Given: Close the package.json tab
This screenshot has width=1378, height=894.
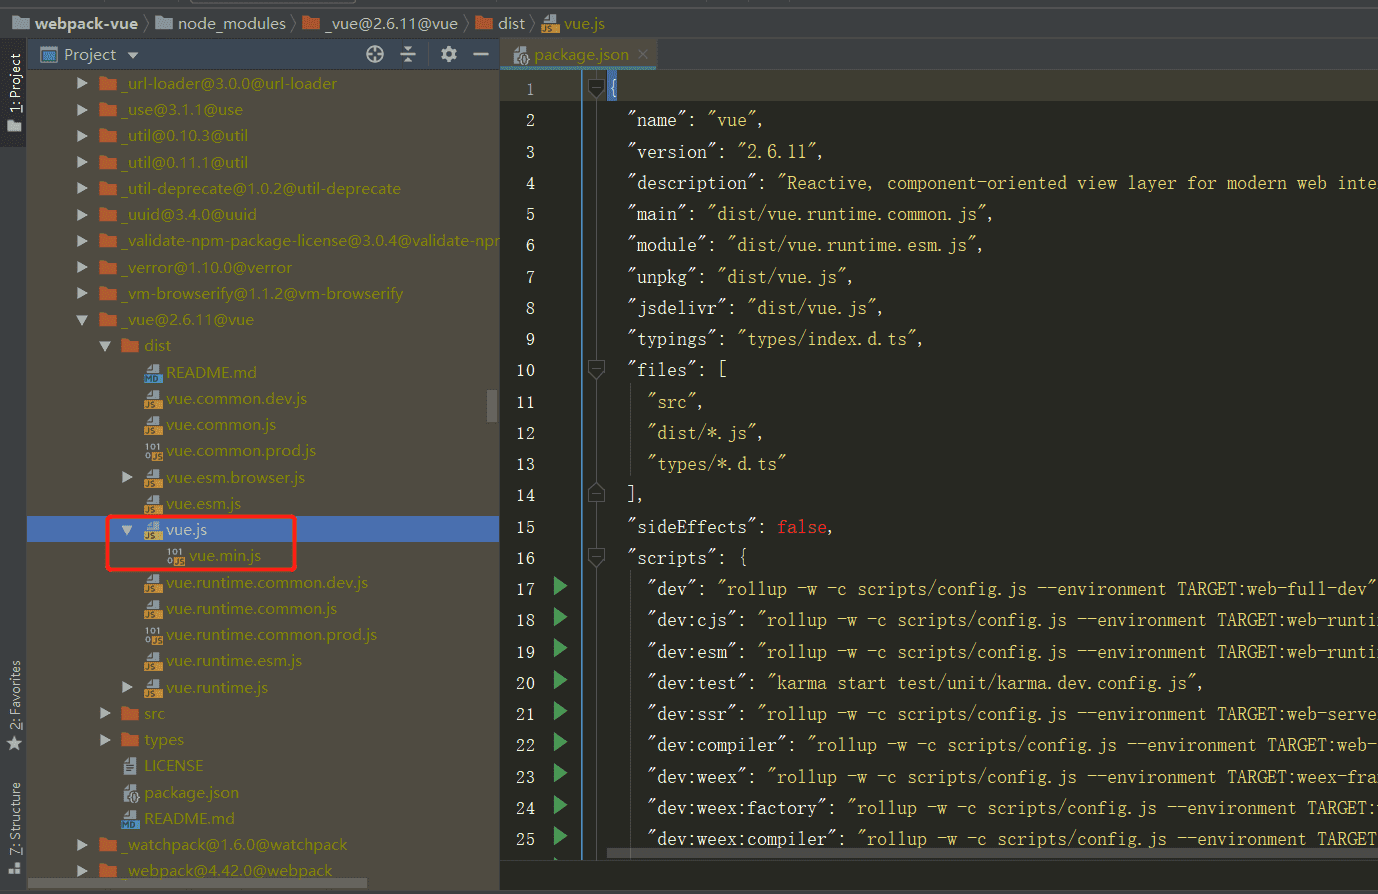Looking at the screenshot, I should [643, 55].
